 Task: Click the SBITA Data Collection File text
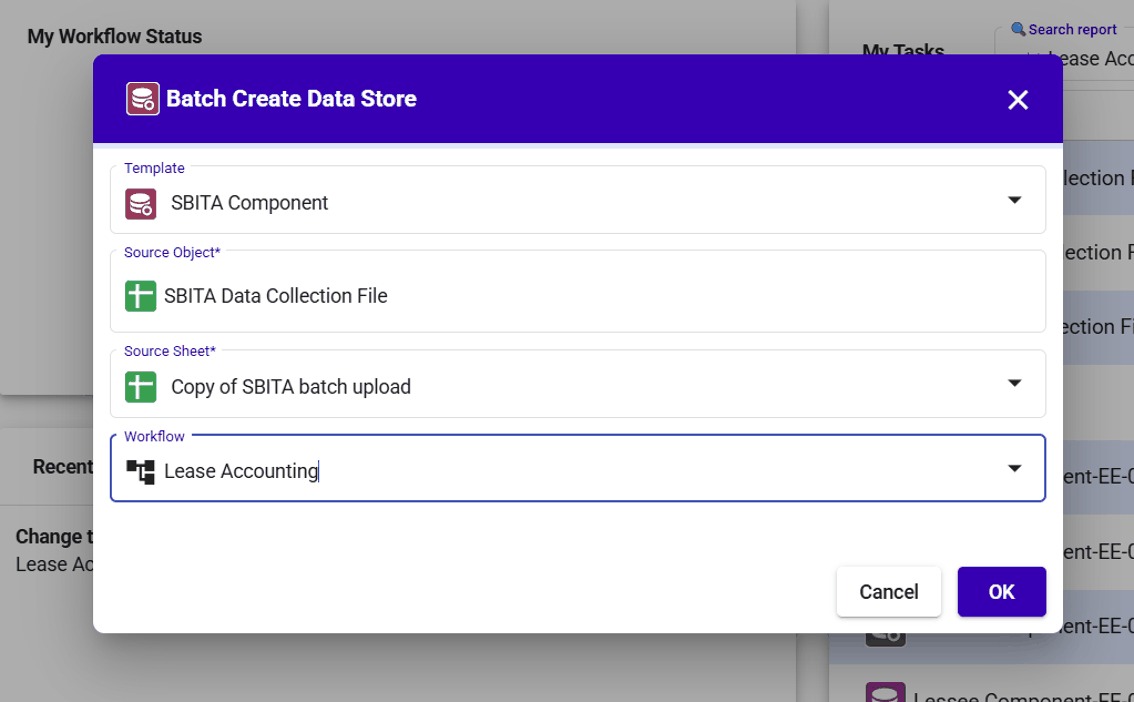point(276,296)
